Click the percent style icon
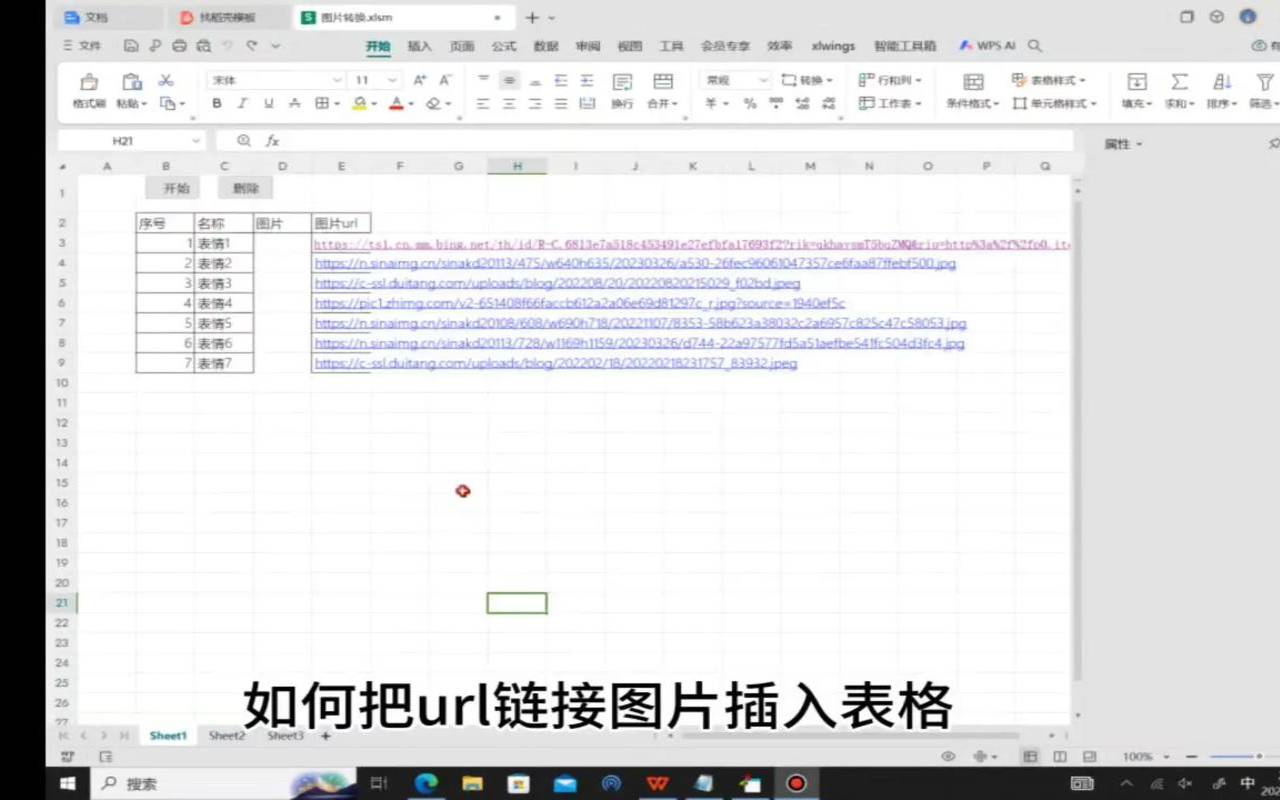1280x800 pixels. coord(750,103)
